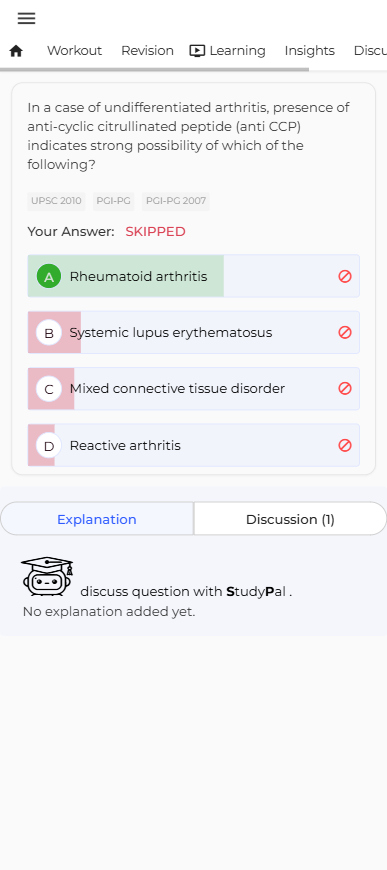Open the Revision tab
The image size is (387, 870).
point(147,50)
